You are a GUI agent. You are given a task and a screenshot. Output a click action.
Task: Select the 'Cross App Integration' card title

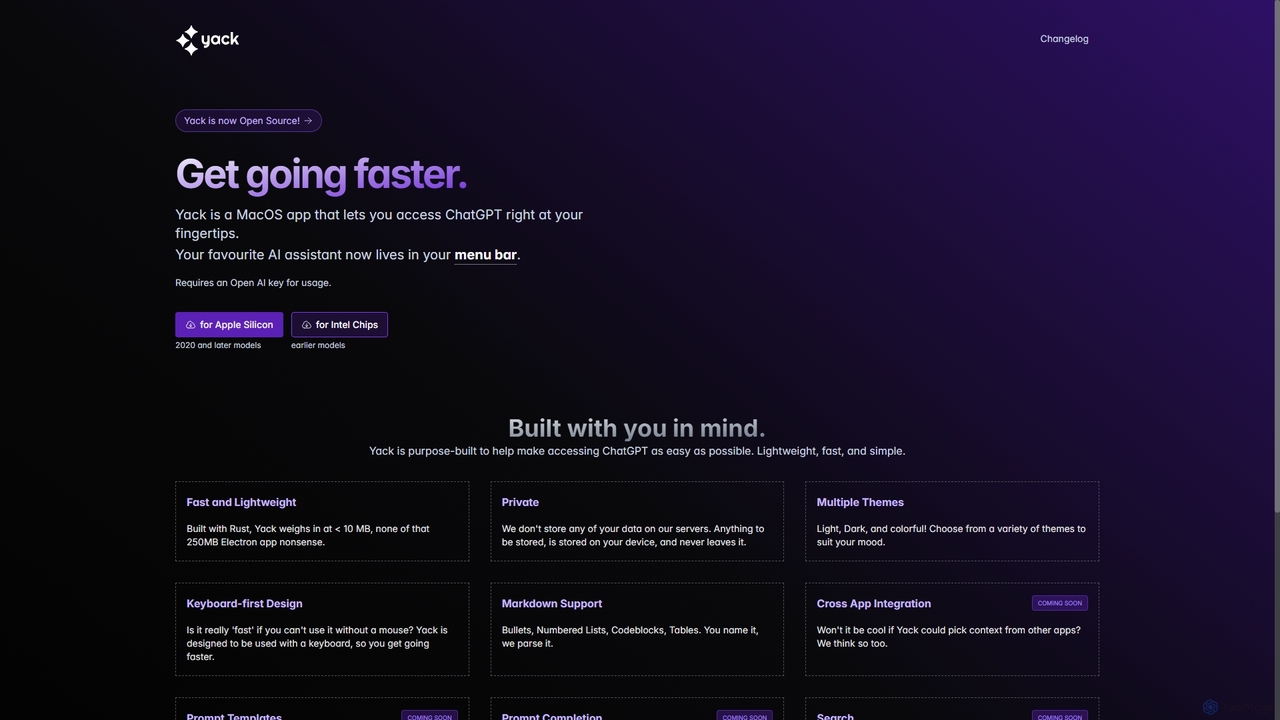tap(874, 604)
